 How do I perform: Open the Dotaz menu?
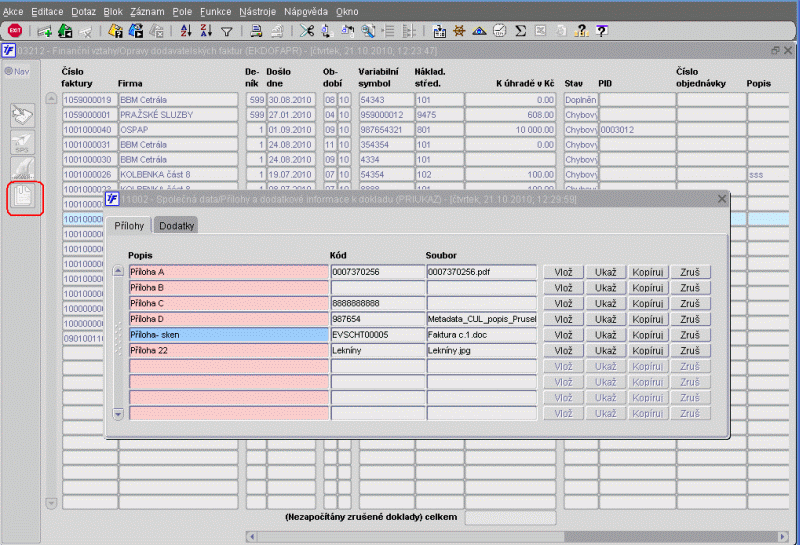coord(83,10)
